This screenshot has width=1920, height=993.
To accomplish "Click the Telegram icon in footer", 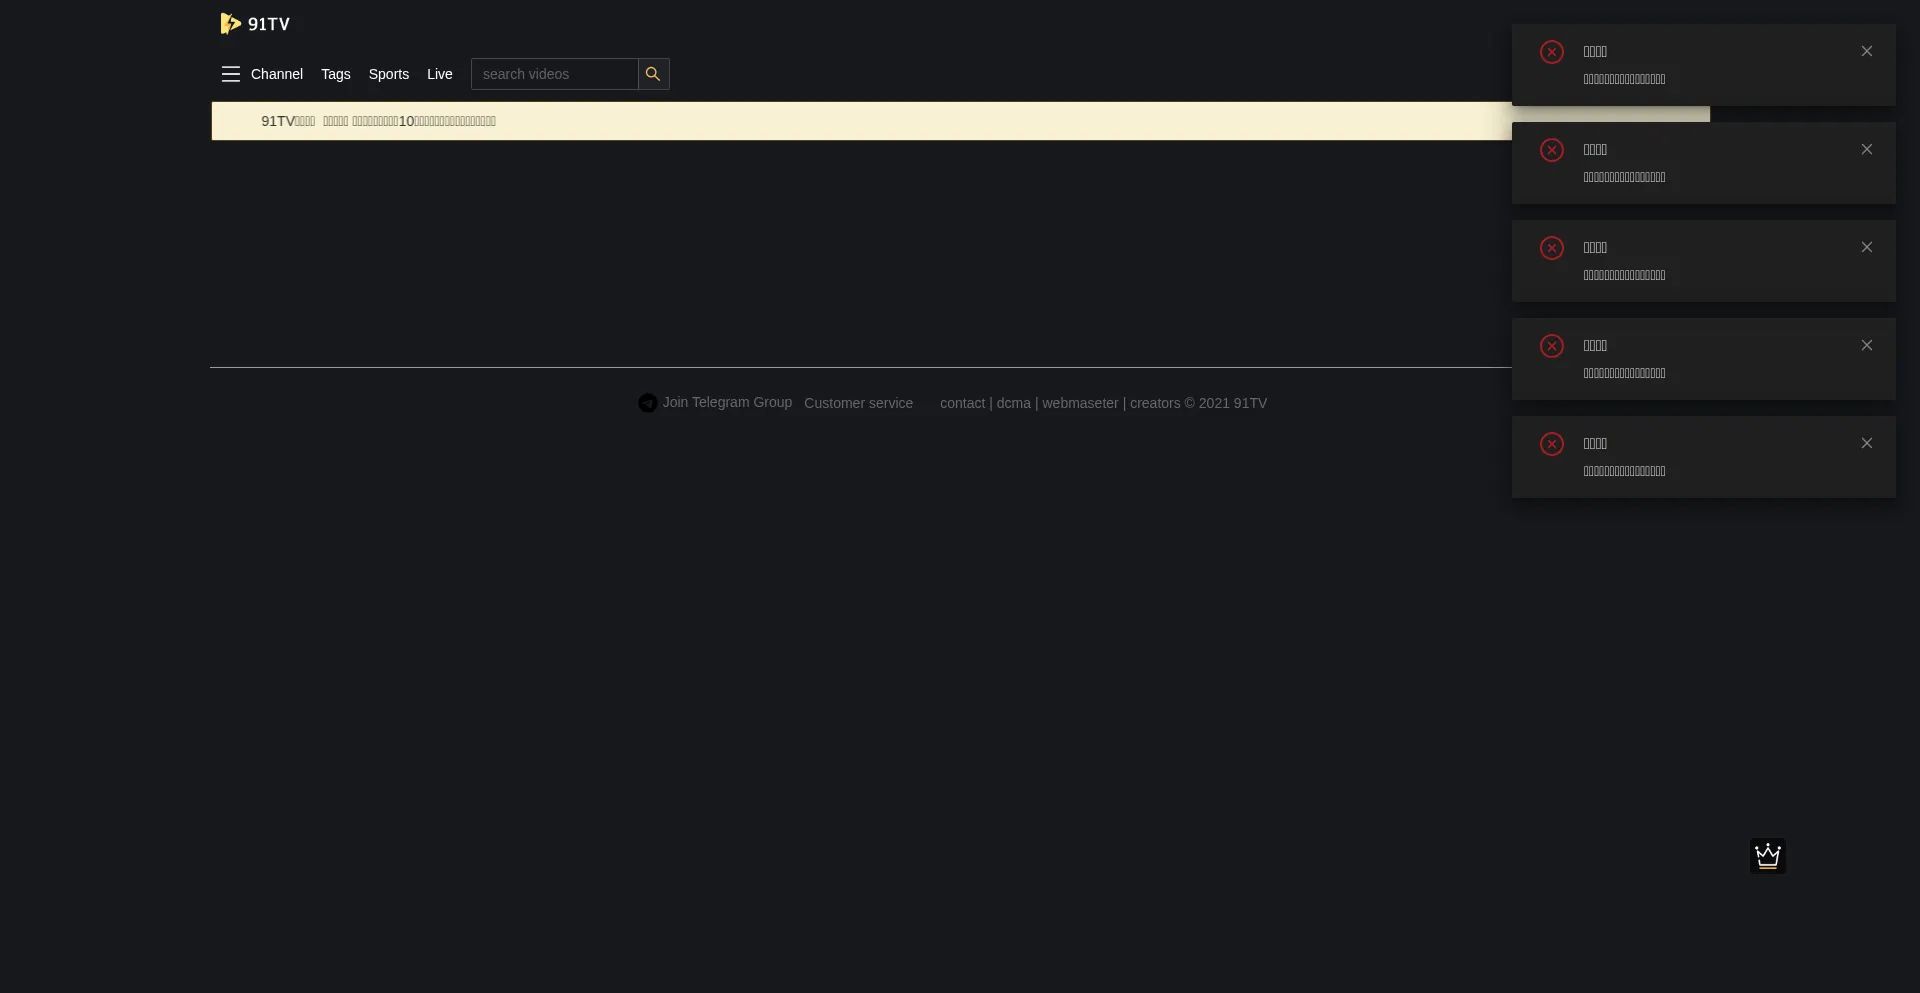I will (x=648, y=403).
